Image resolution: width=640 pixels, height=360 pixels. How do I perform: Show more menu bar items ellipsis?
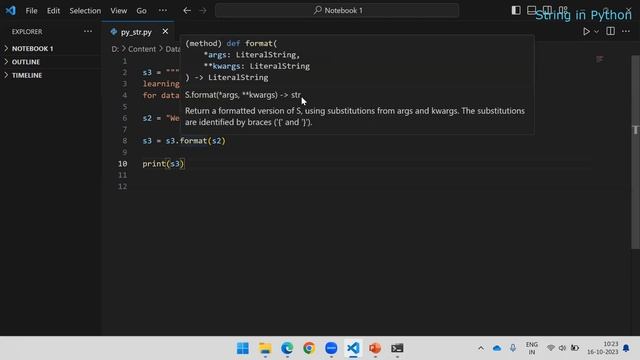[x=162, y=11]
